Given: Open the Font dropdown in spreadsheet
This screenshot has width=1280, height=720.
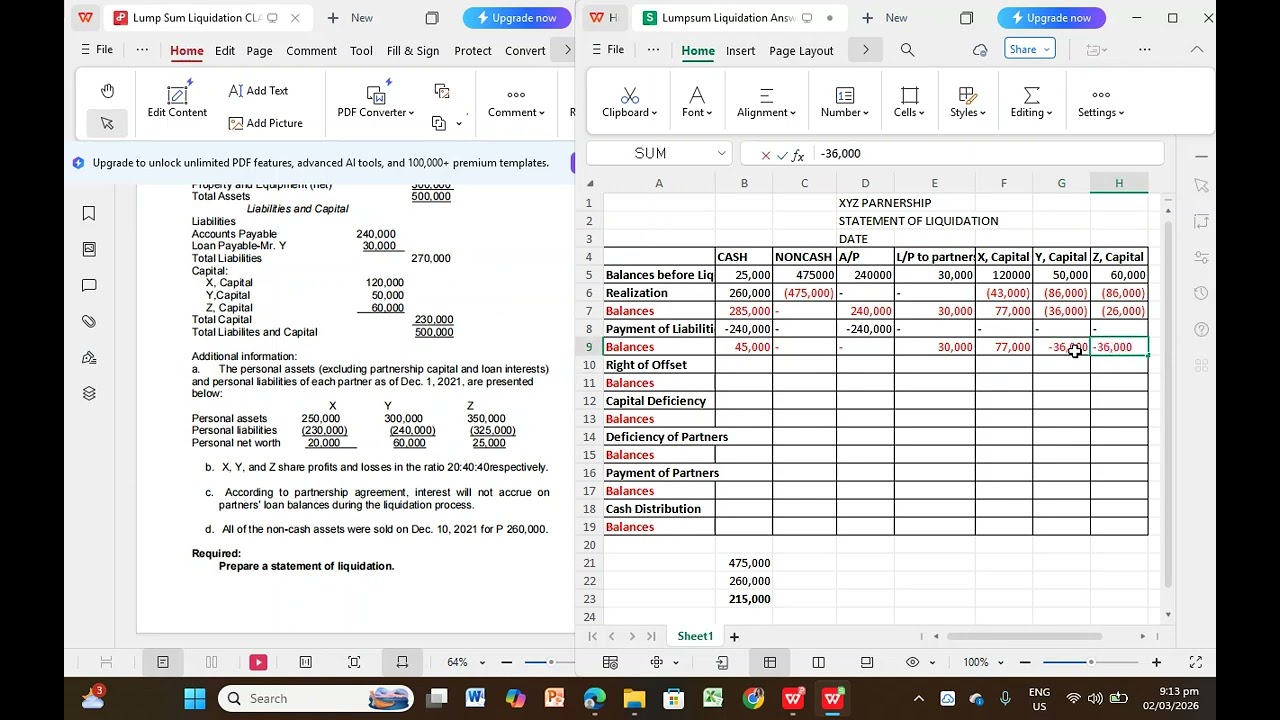Looking at the screenshot, I should pos(697,101).
